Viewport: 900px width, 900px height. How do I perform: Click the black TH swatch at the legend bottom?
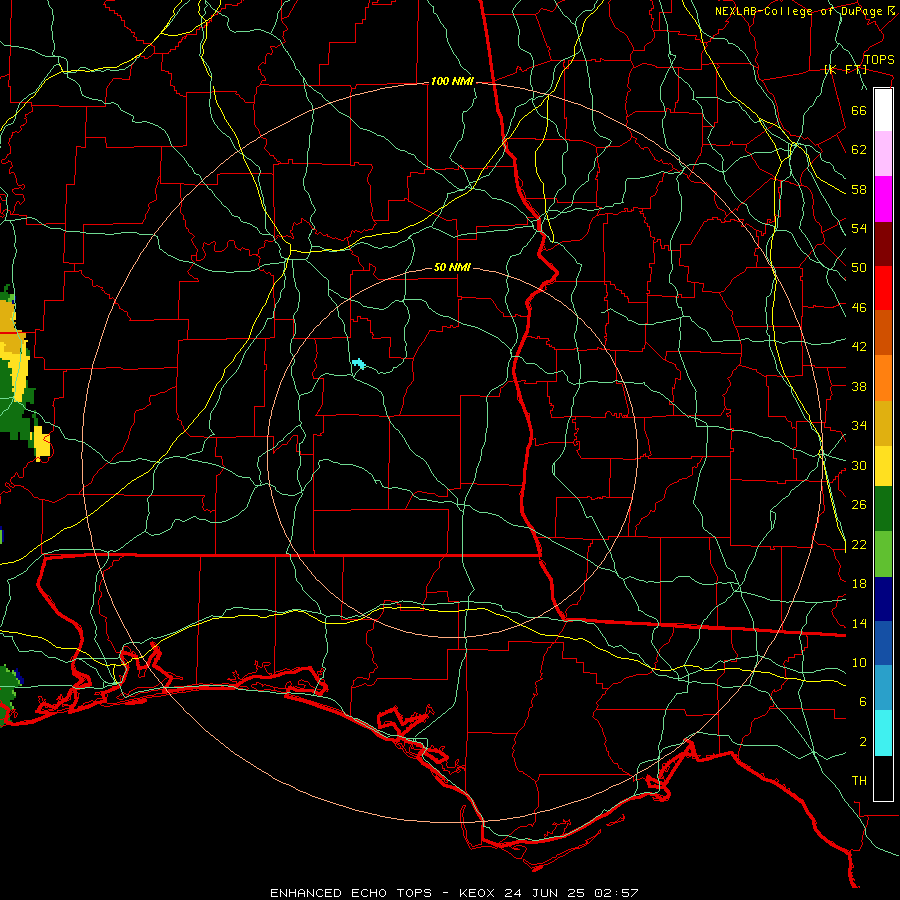pos(883,778)
